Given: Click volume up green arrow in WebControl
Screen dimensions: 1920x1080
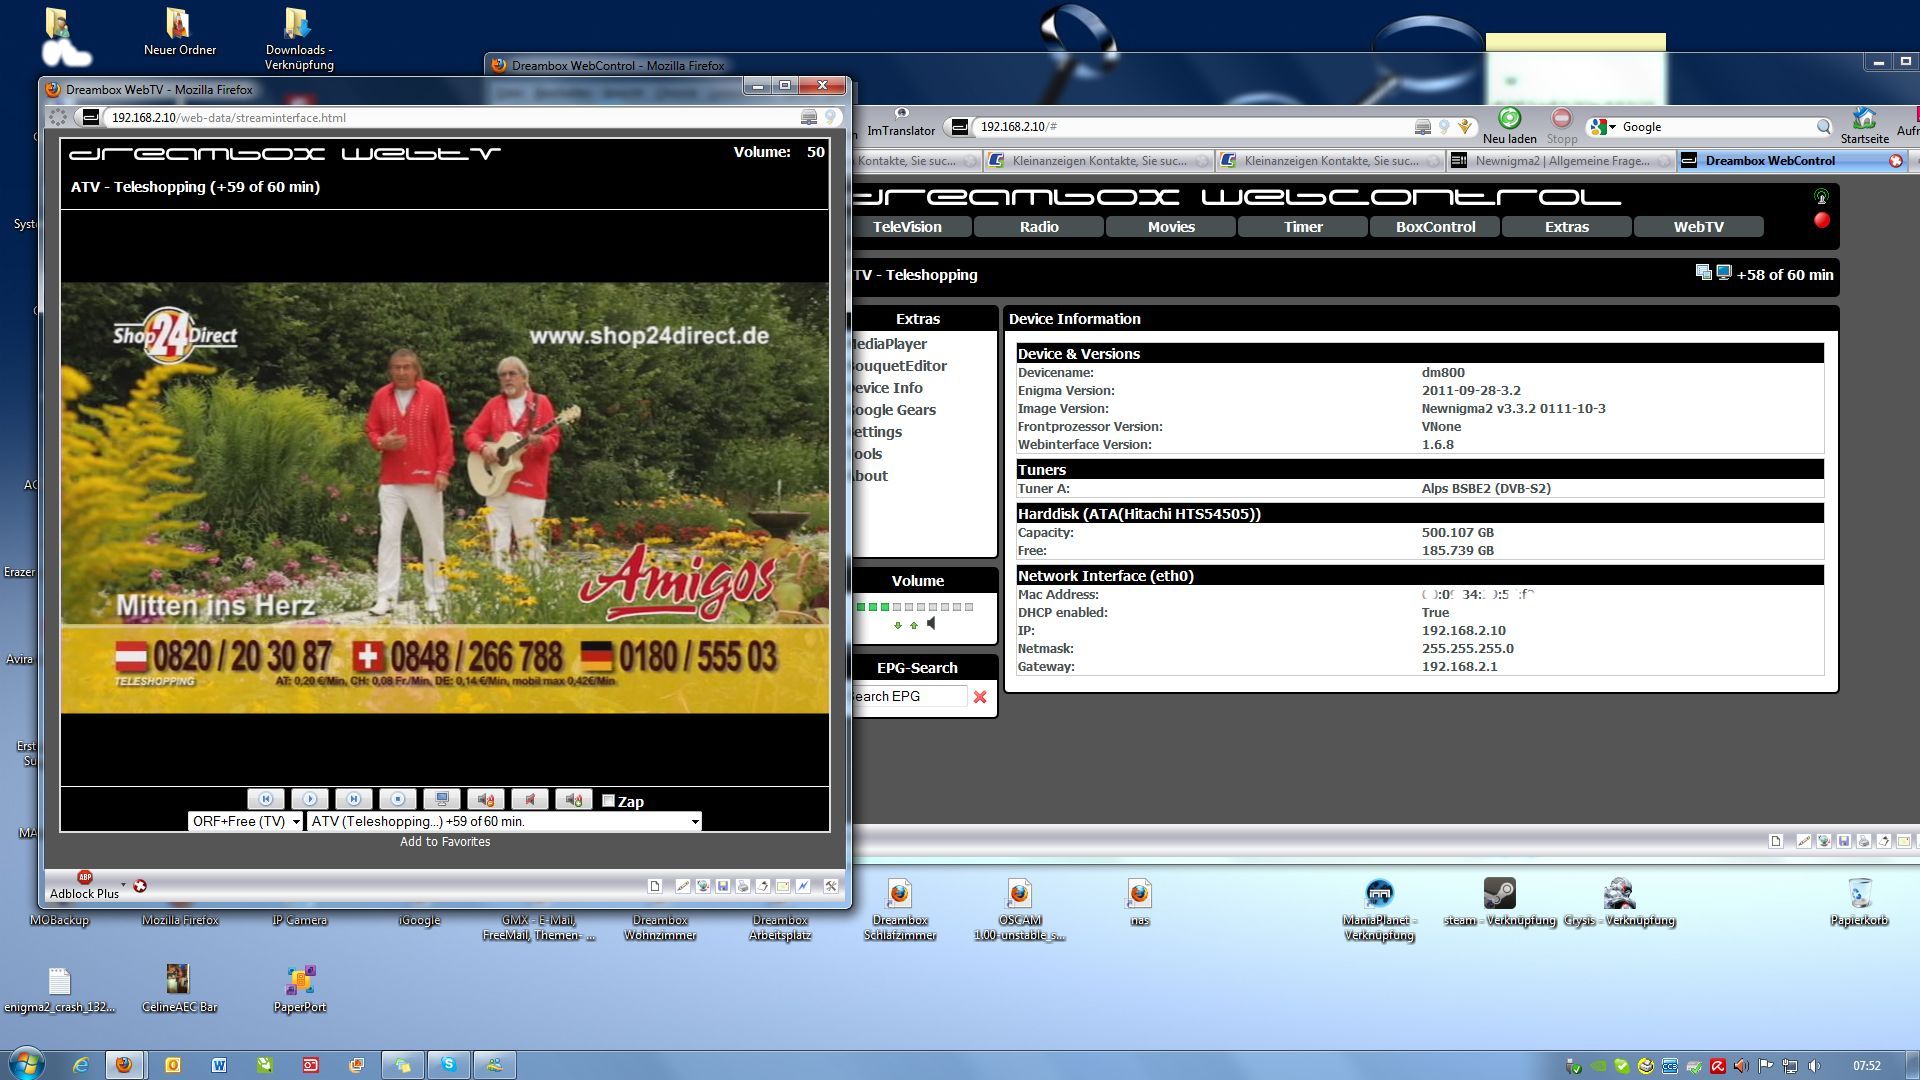Looking at the screenshot, I should (914, 625).
